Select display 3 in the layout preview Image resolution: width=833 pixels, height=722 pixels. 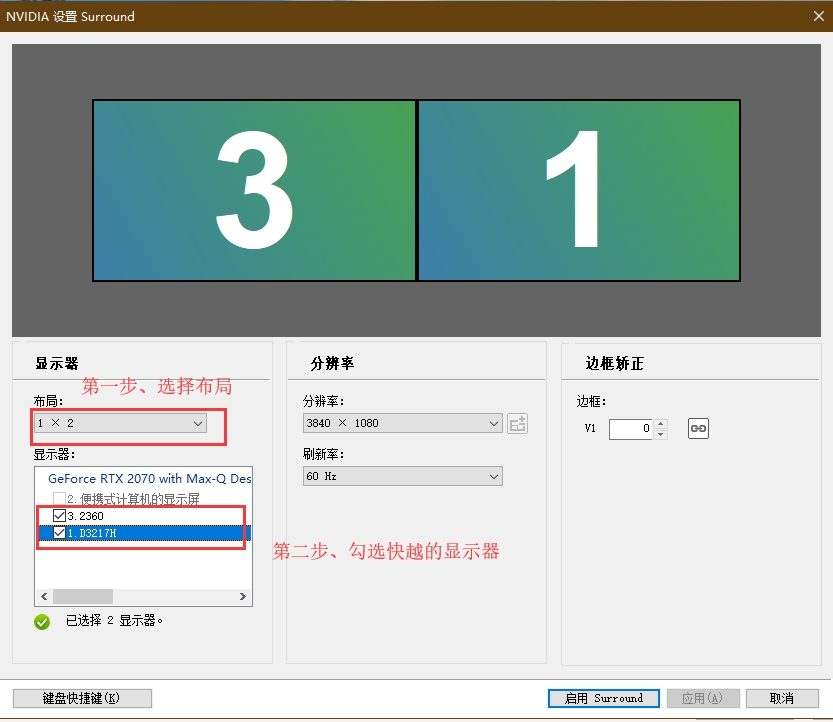254,190
